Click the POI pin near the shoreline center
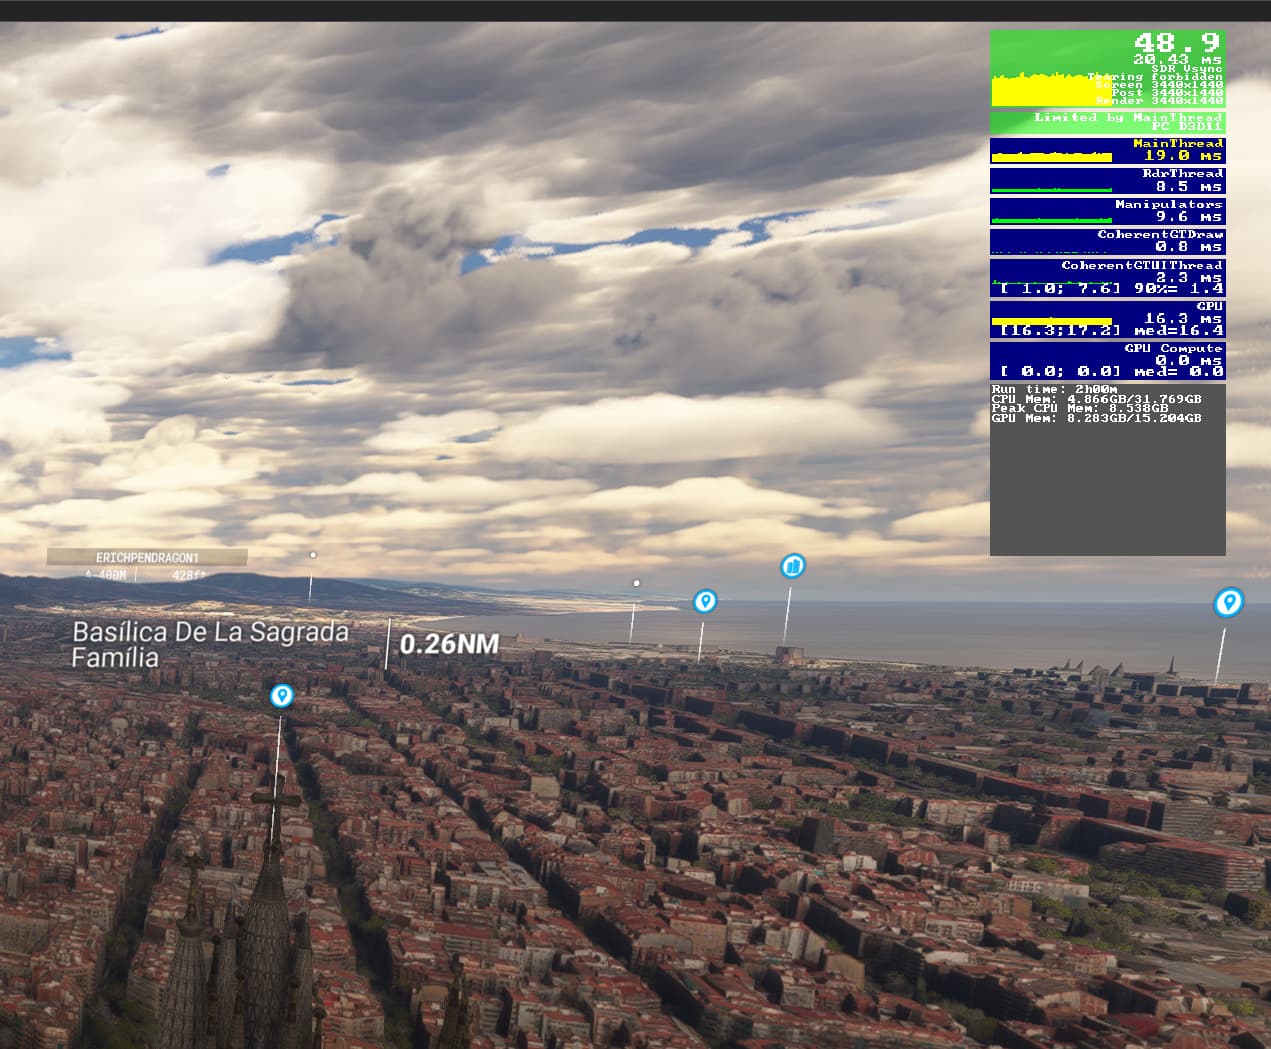The image size is (1271, 1049). [705, 601]
